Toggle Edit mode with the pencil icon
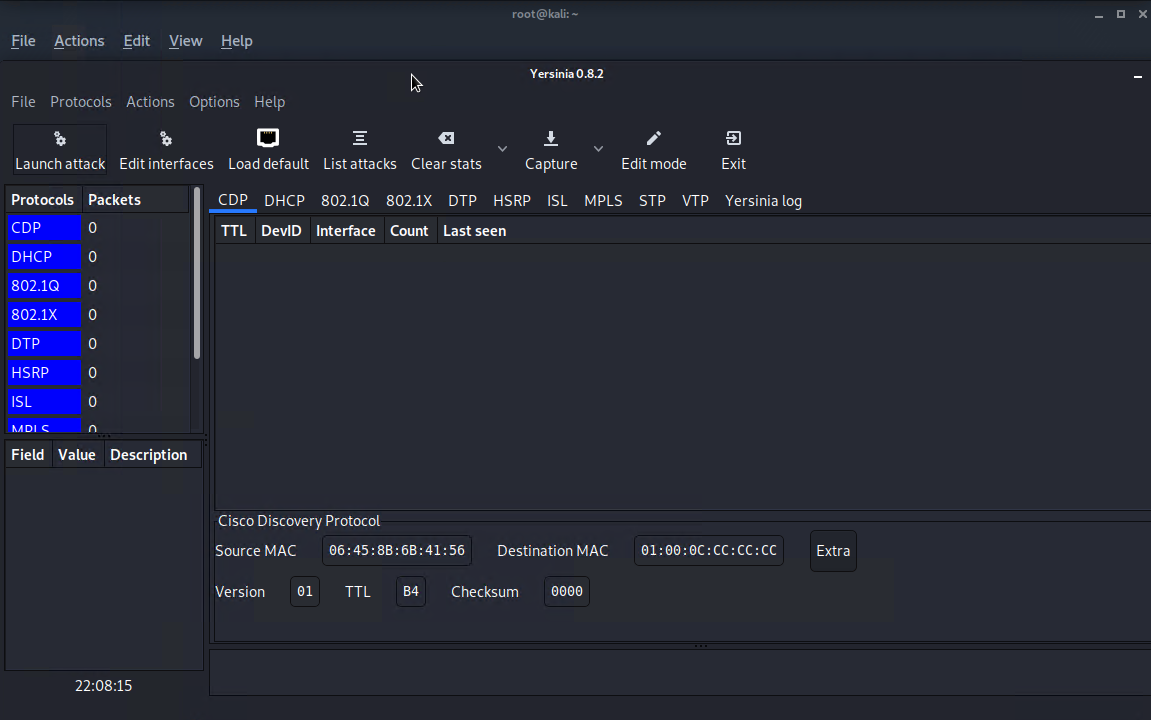1151x720 pixels. (x=654, y=138)
